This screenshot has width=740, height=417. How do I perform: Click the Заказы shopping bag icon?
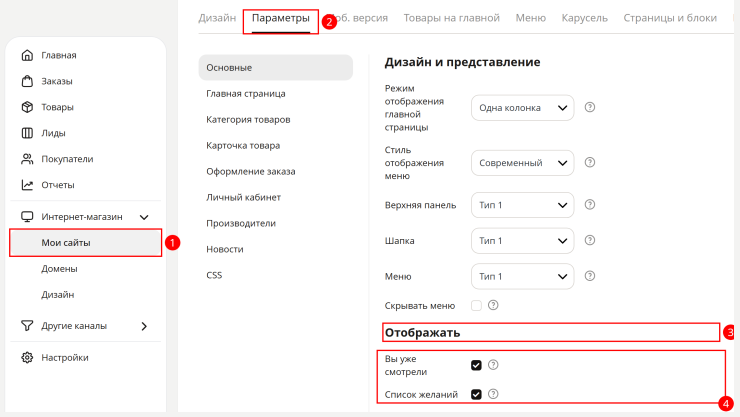click(x=27, y=81)
